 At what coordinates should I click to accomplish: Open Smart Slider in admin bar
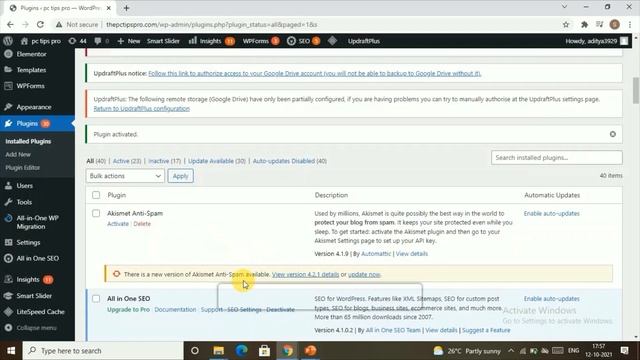(x=163, y=41)
